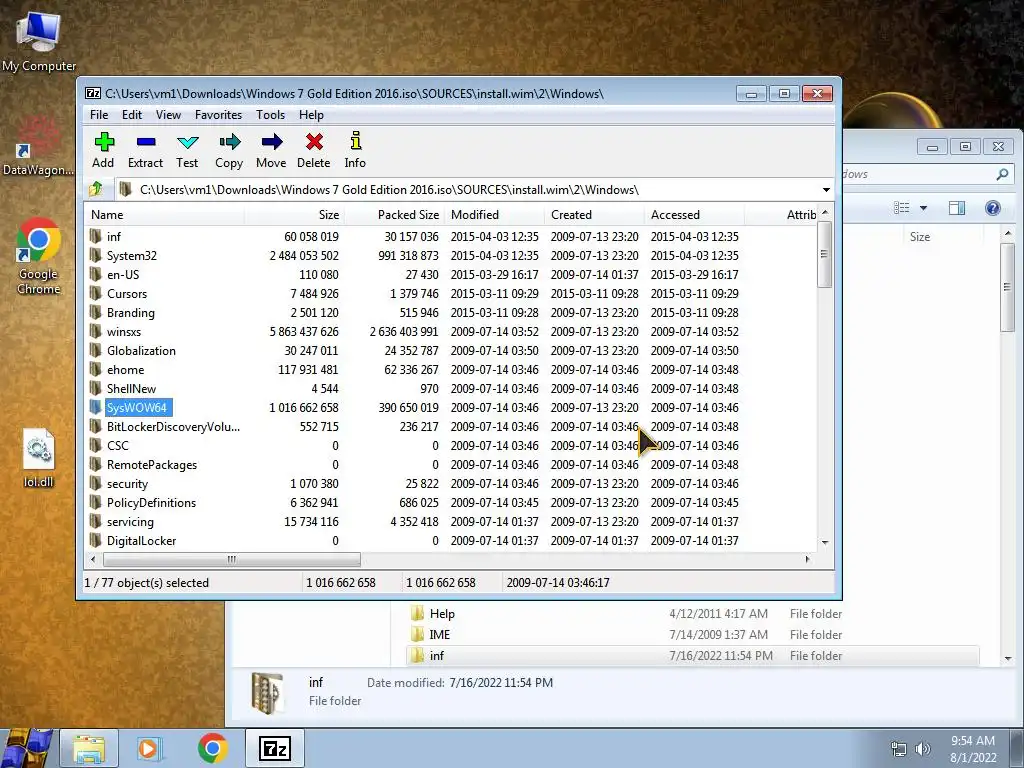The image size is (1024, 768).
Task: Sort by Name column header
Action: 165,214
